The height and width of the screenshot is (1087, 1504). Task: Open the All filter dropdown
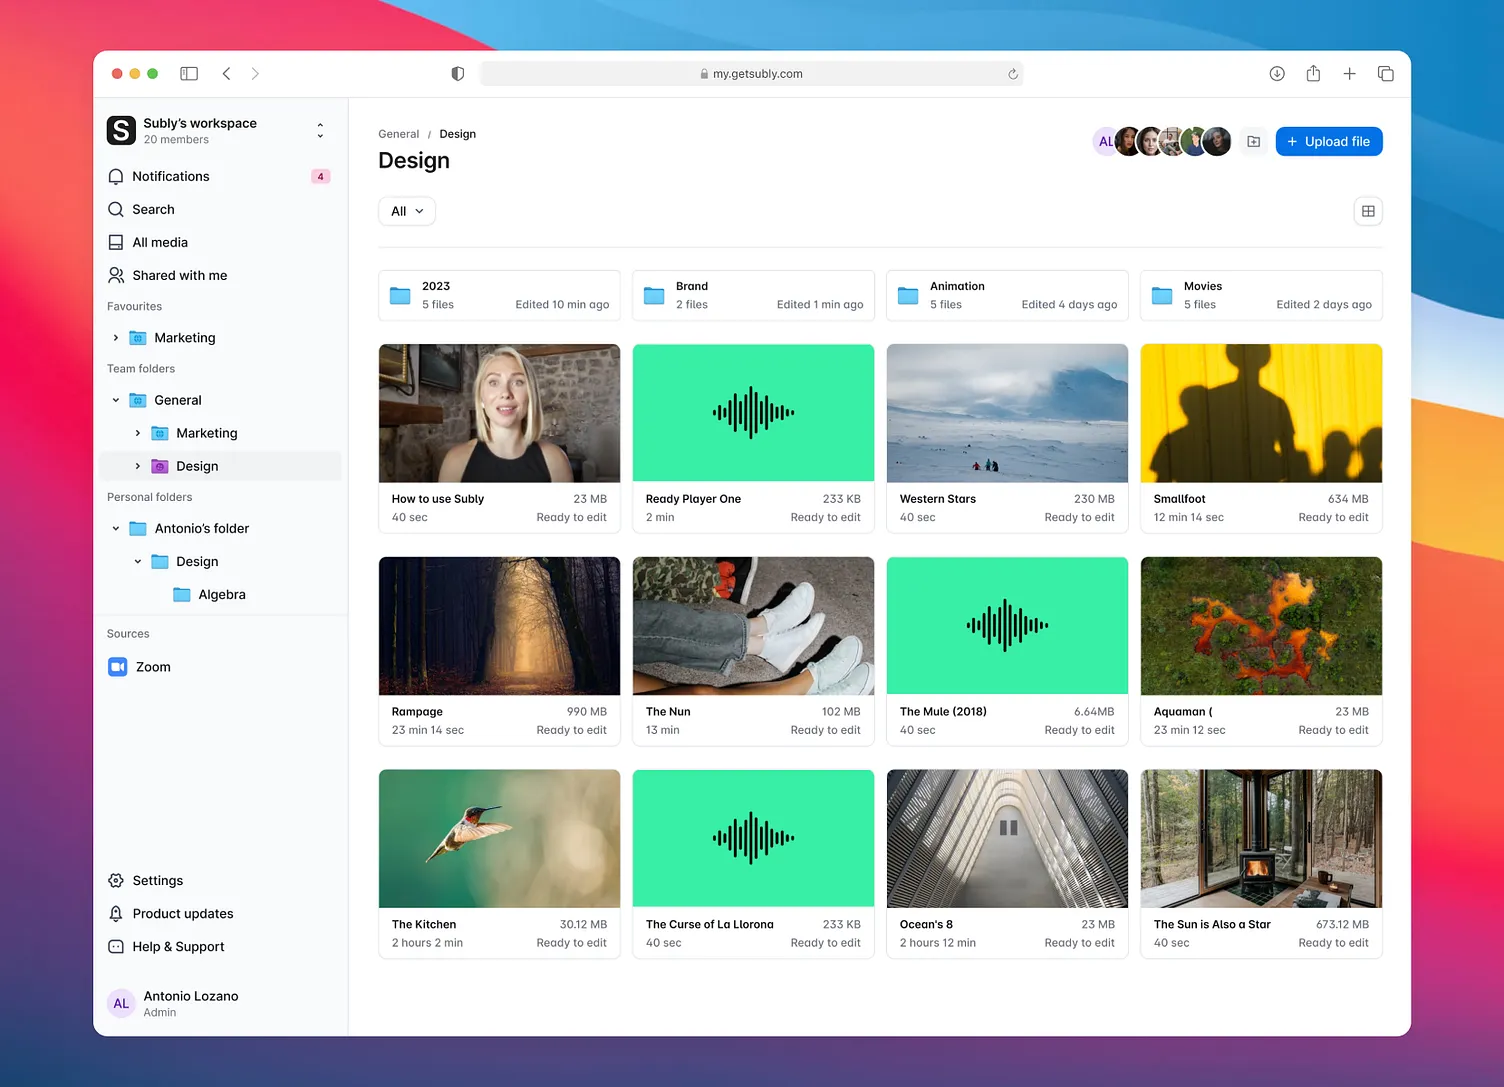(x=406, y=211)
